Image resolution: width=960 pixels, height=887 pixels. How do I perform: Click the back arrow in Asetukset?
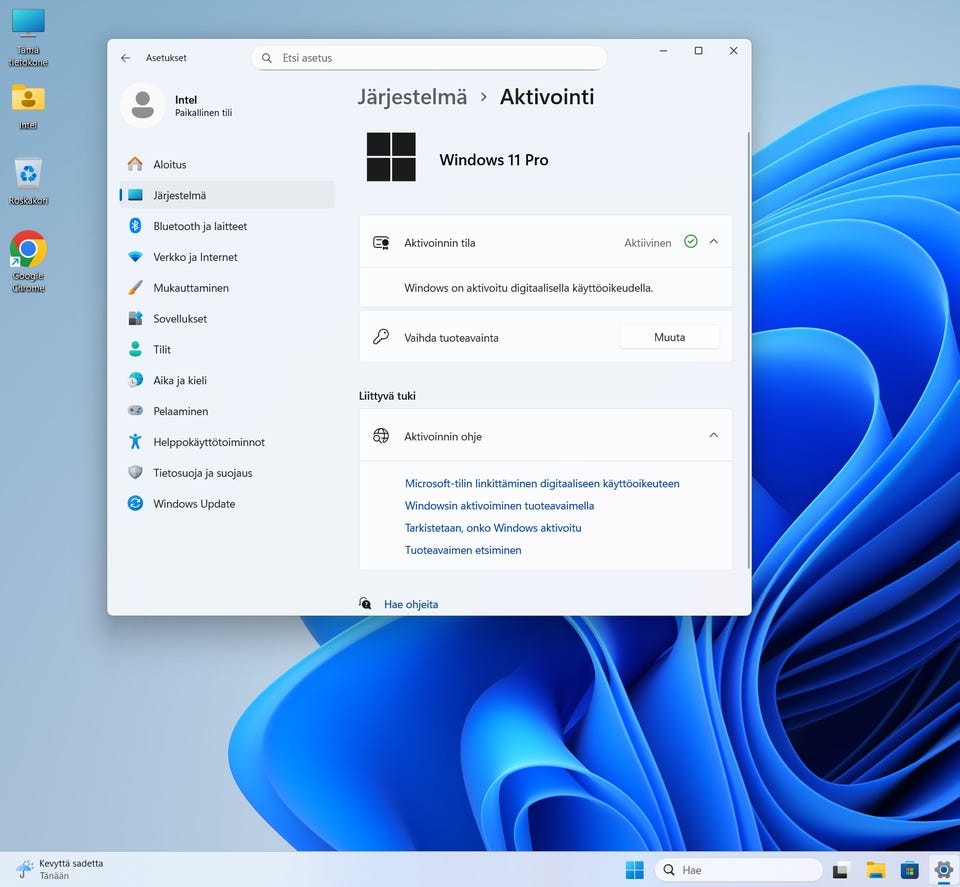tap(125, 58)
